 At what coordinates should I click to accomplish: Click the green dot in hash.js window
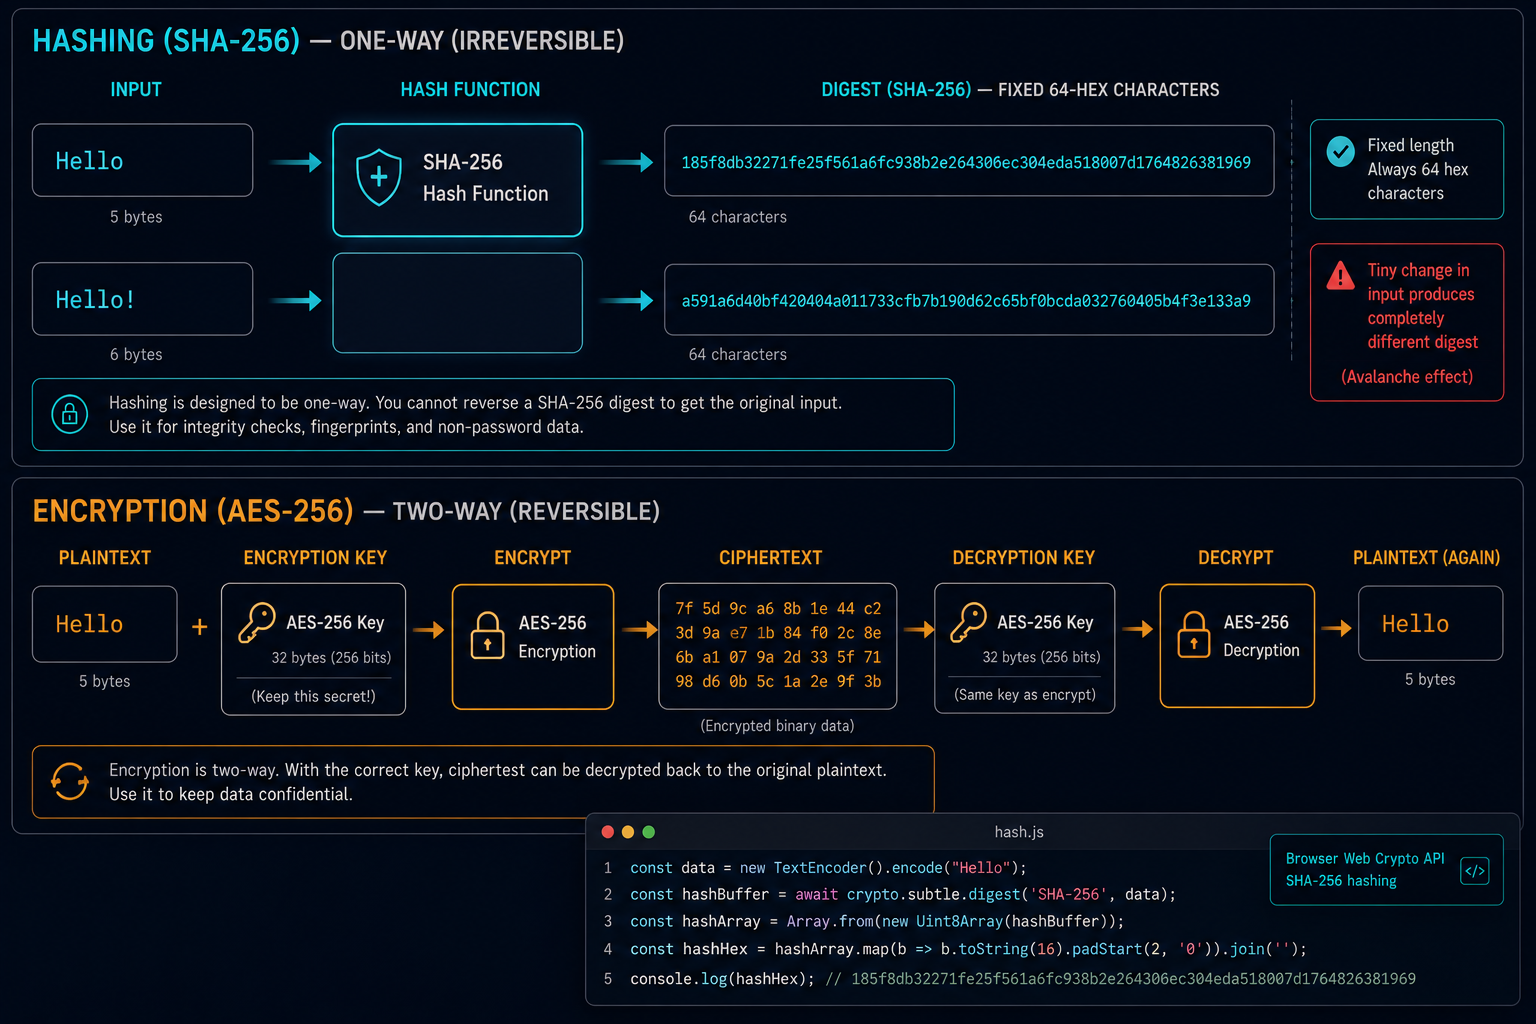click(648, 832)
